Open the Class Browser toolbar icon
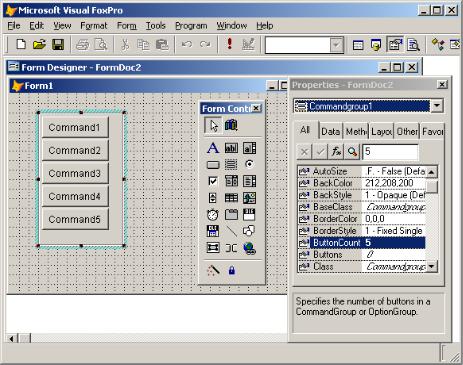The height and width of the screenshot is (365, 463). 438,45
